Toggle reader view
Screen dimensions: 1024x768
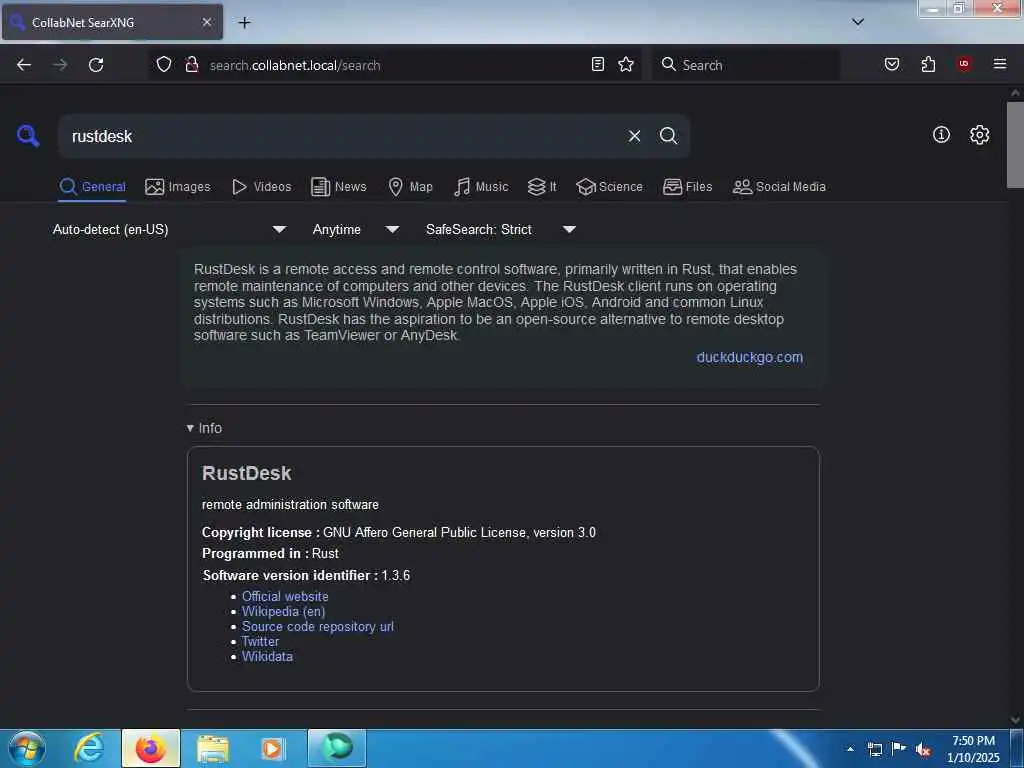tap(598, 64)
